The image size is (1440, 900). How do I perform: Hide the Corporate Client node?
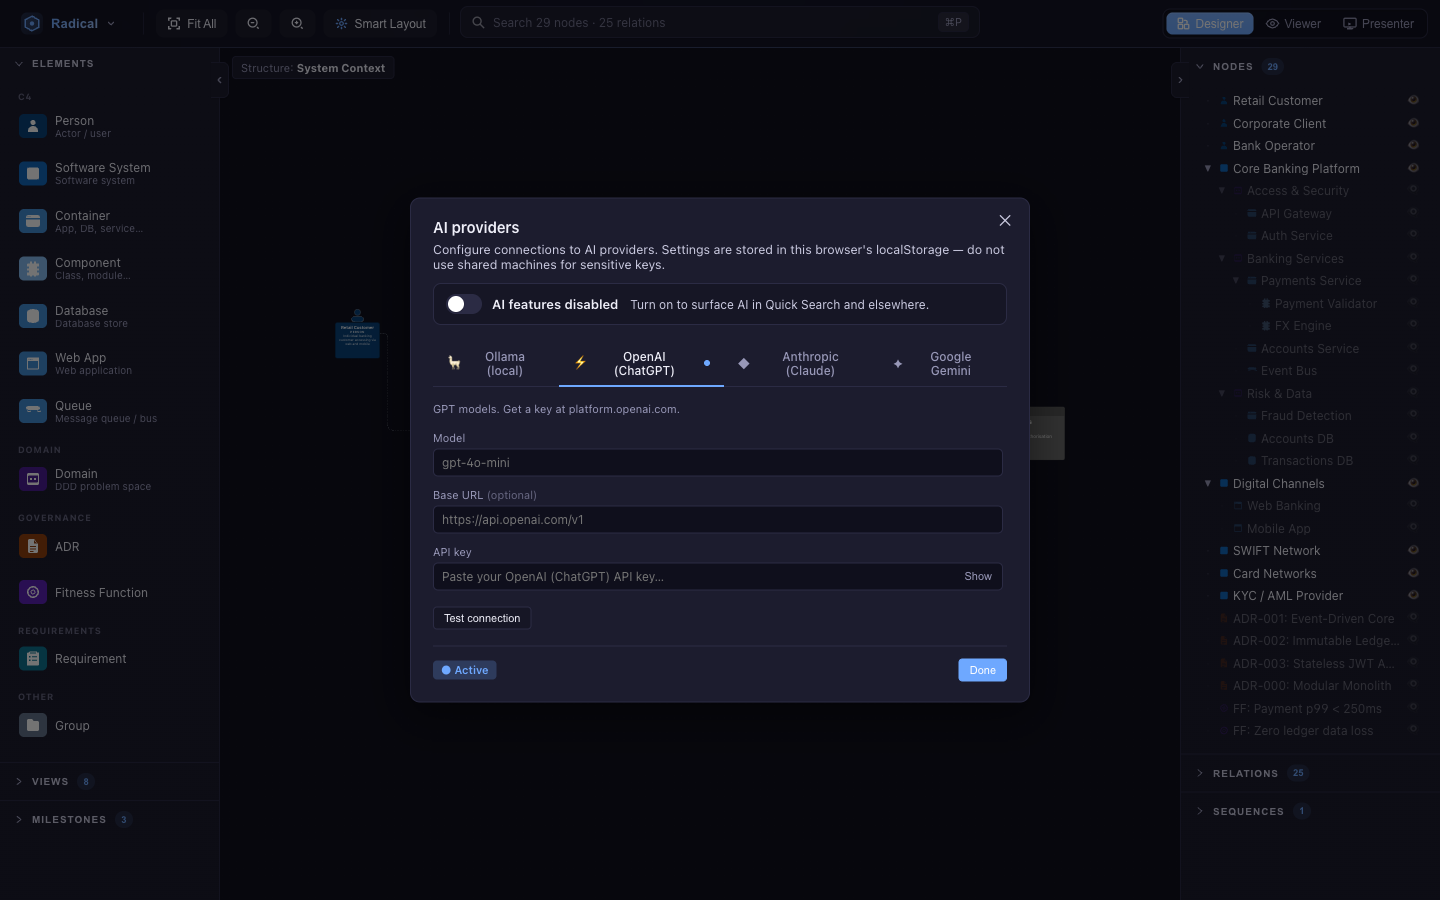coord(1413,123)
